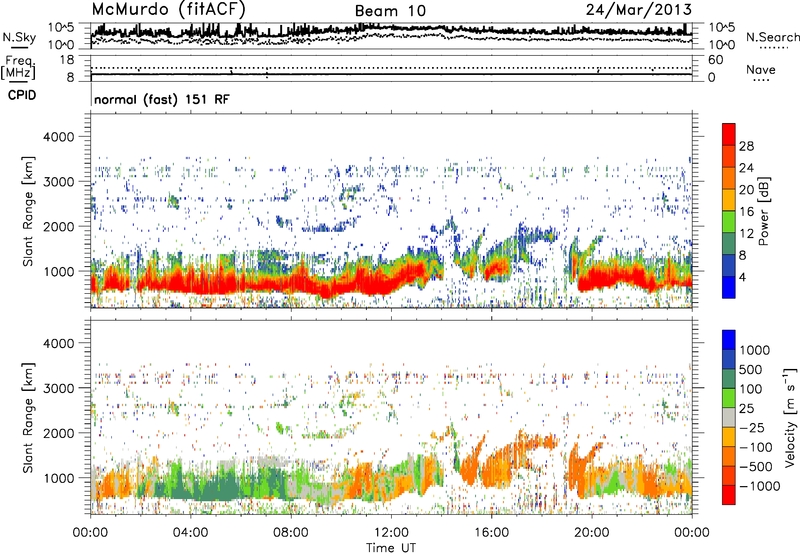Screen dimensions: 800x554
Task: Click the 16:00 time tick label
Action: 491,533
